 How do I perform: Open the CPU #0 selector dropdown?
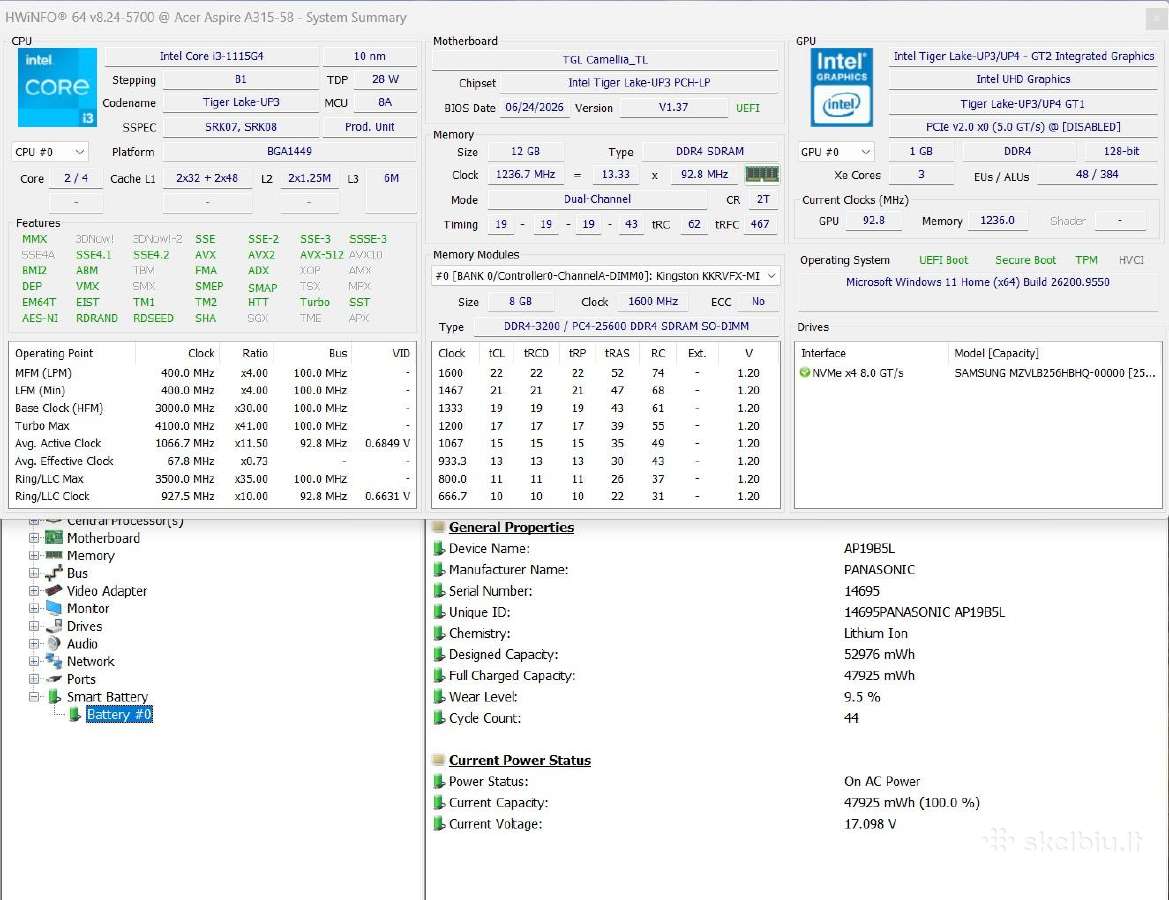(50, 152)
